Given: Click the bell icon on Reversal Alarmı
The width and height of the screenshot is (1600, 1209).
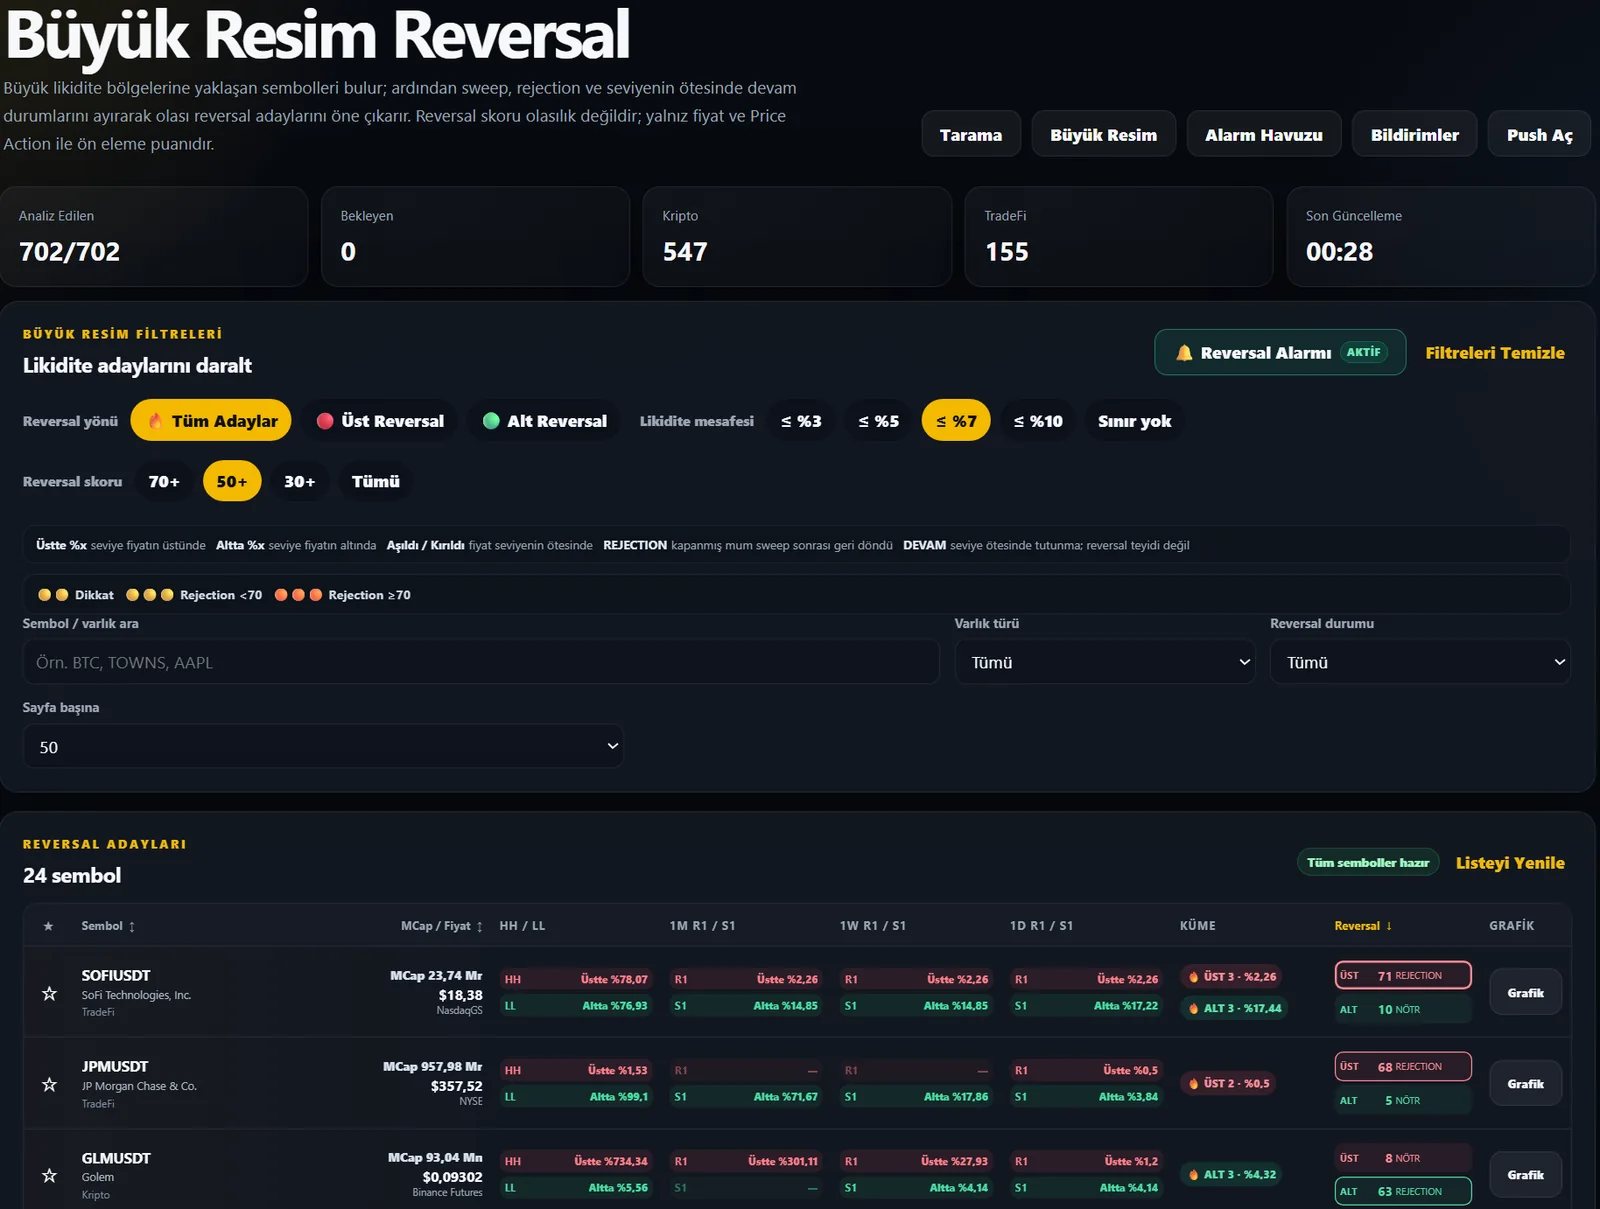Looking at the screenshot, I should point(1184,353).
